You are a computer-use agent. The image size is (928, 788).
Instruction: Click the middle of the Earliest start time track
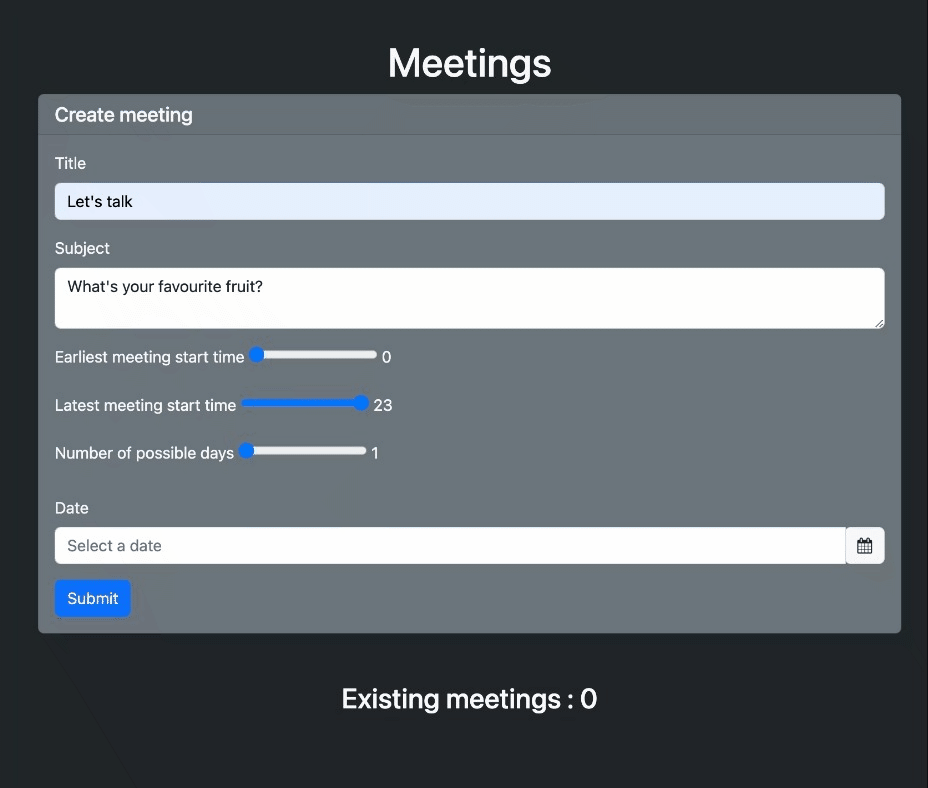pyautogui.click(x=313, y=355)
